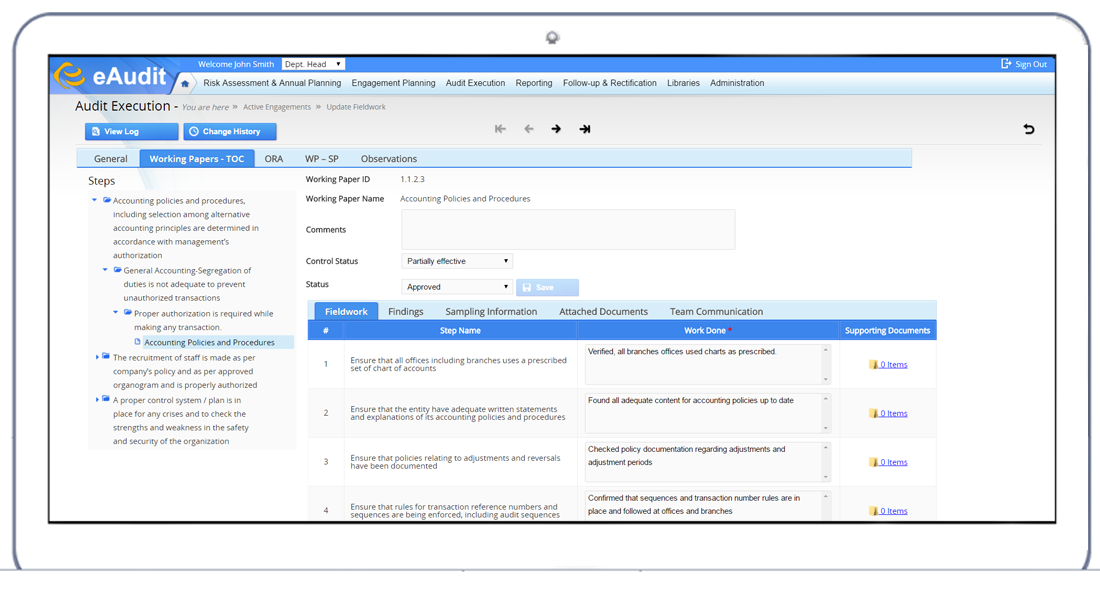Open the Observations tab
Viewport: 1100px width, 600px height.
(388, 159)
